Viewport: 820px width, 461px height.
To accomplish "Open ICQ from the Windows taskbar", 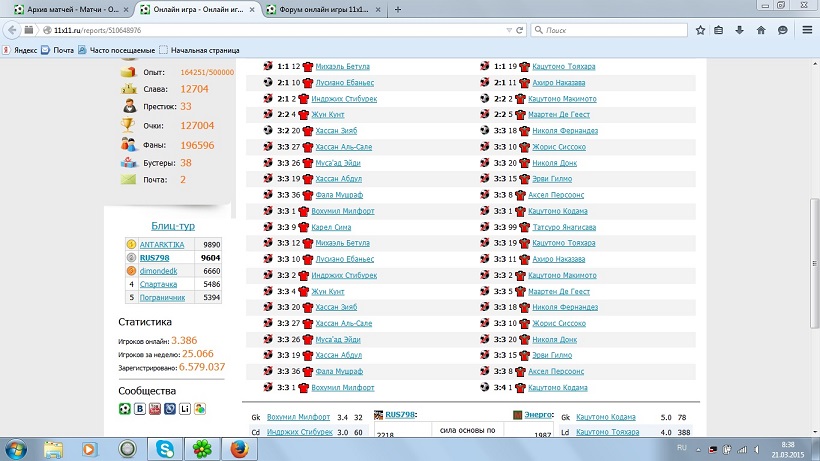I will pyautogui.click(x=204, y=448).
